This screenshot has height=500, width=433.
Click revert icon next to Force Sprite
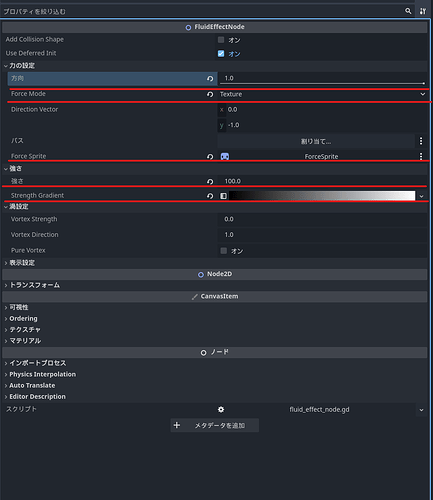(210, 156)
